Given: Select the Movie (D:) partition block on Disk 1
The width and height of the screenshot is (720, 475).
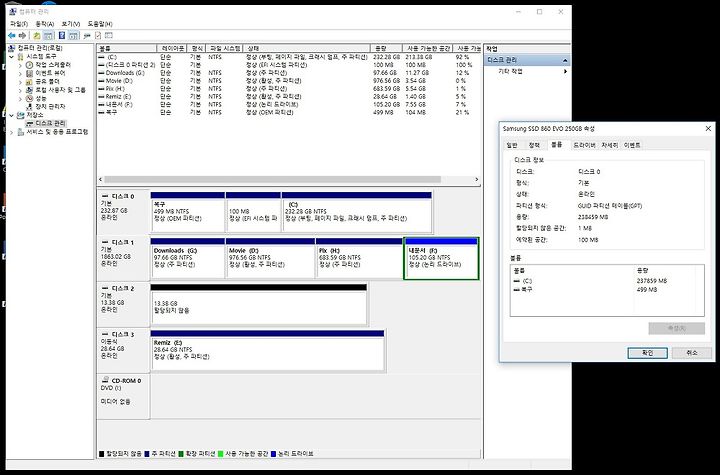Looking at the screenshot, I should [x=270, y=258].
